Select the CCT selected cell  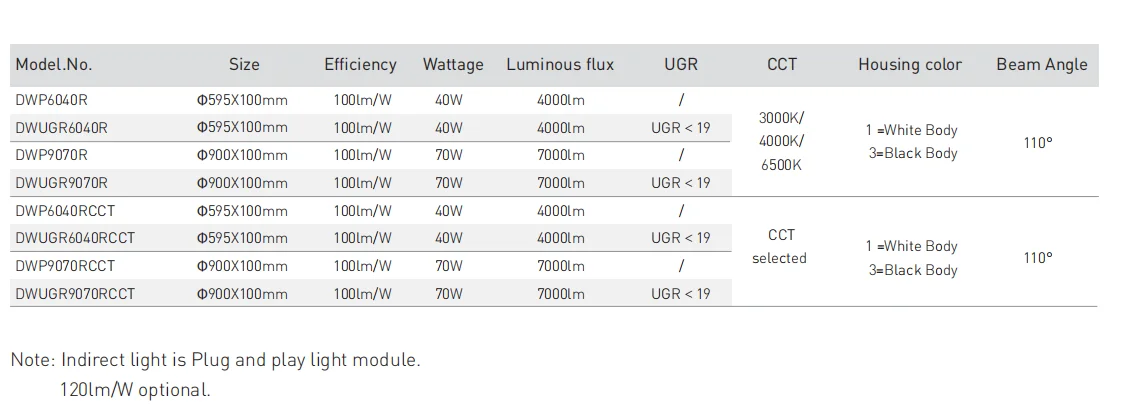(x=780, y=247)
